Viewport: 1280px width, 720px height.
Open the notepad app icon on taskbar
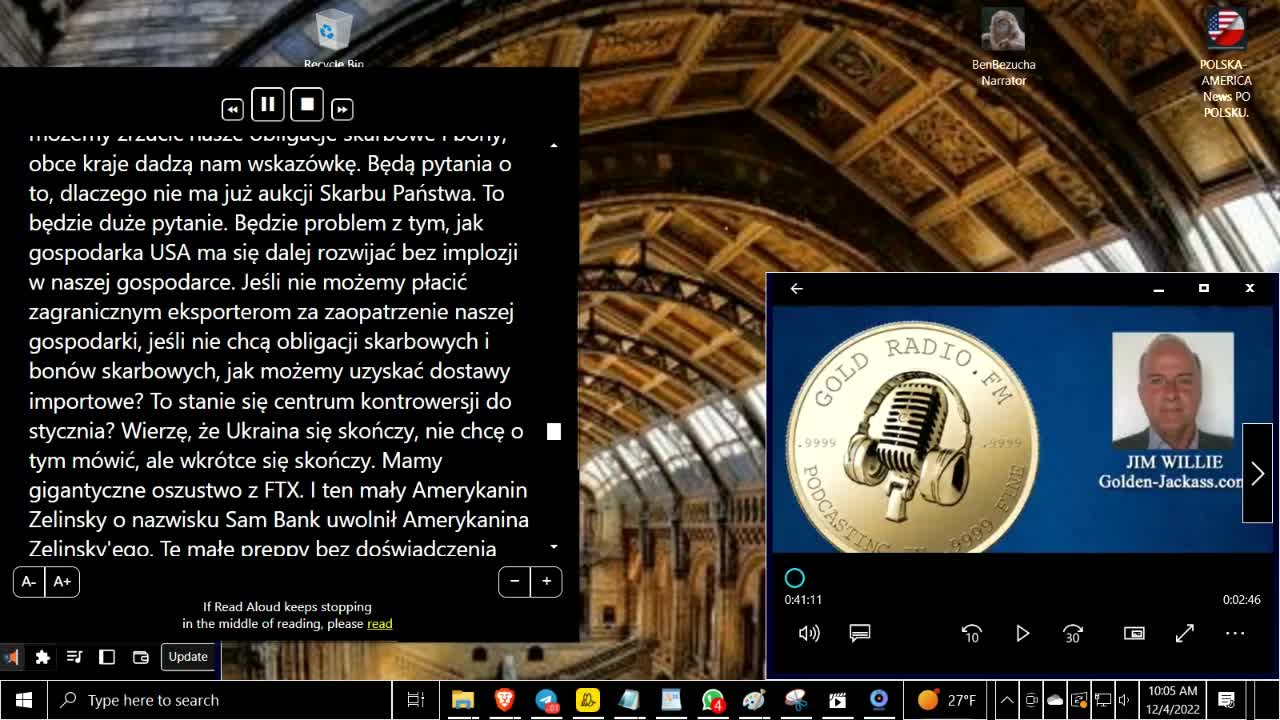coord(629,700)
